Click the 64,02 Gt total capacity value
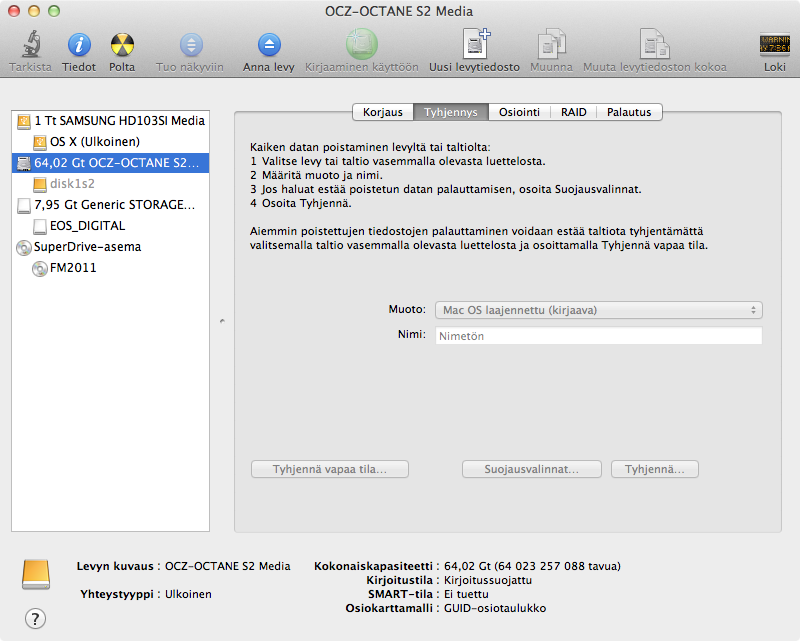800x641 pixels. pos(532,566)
